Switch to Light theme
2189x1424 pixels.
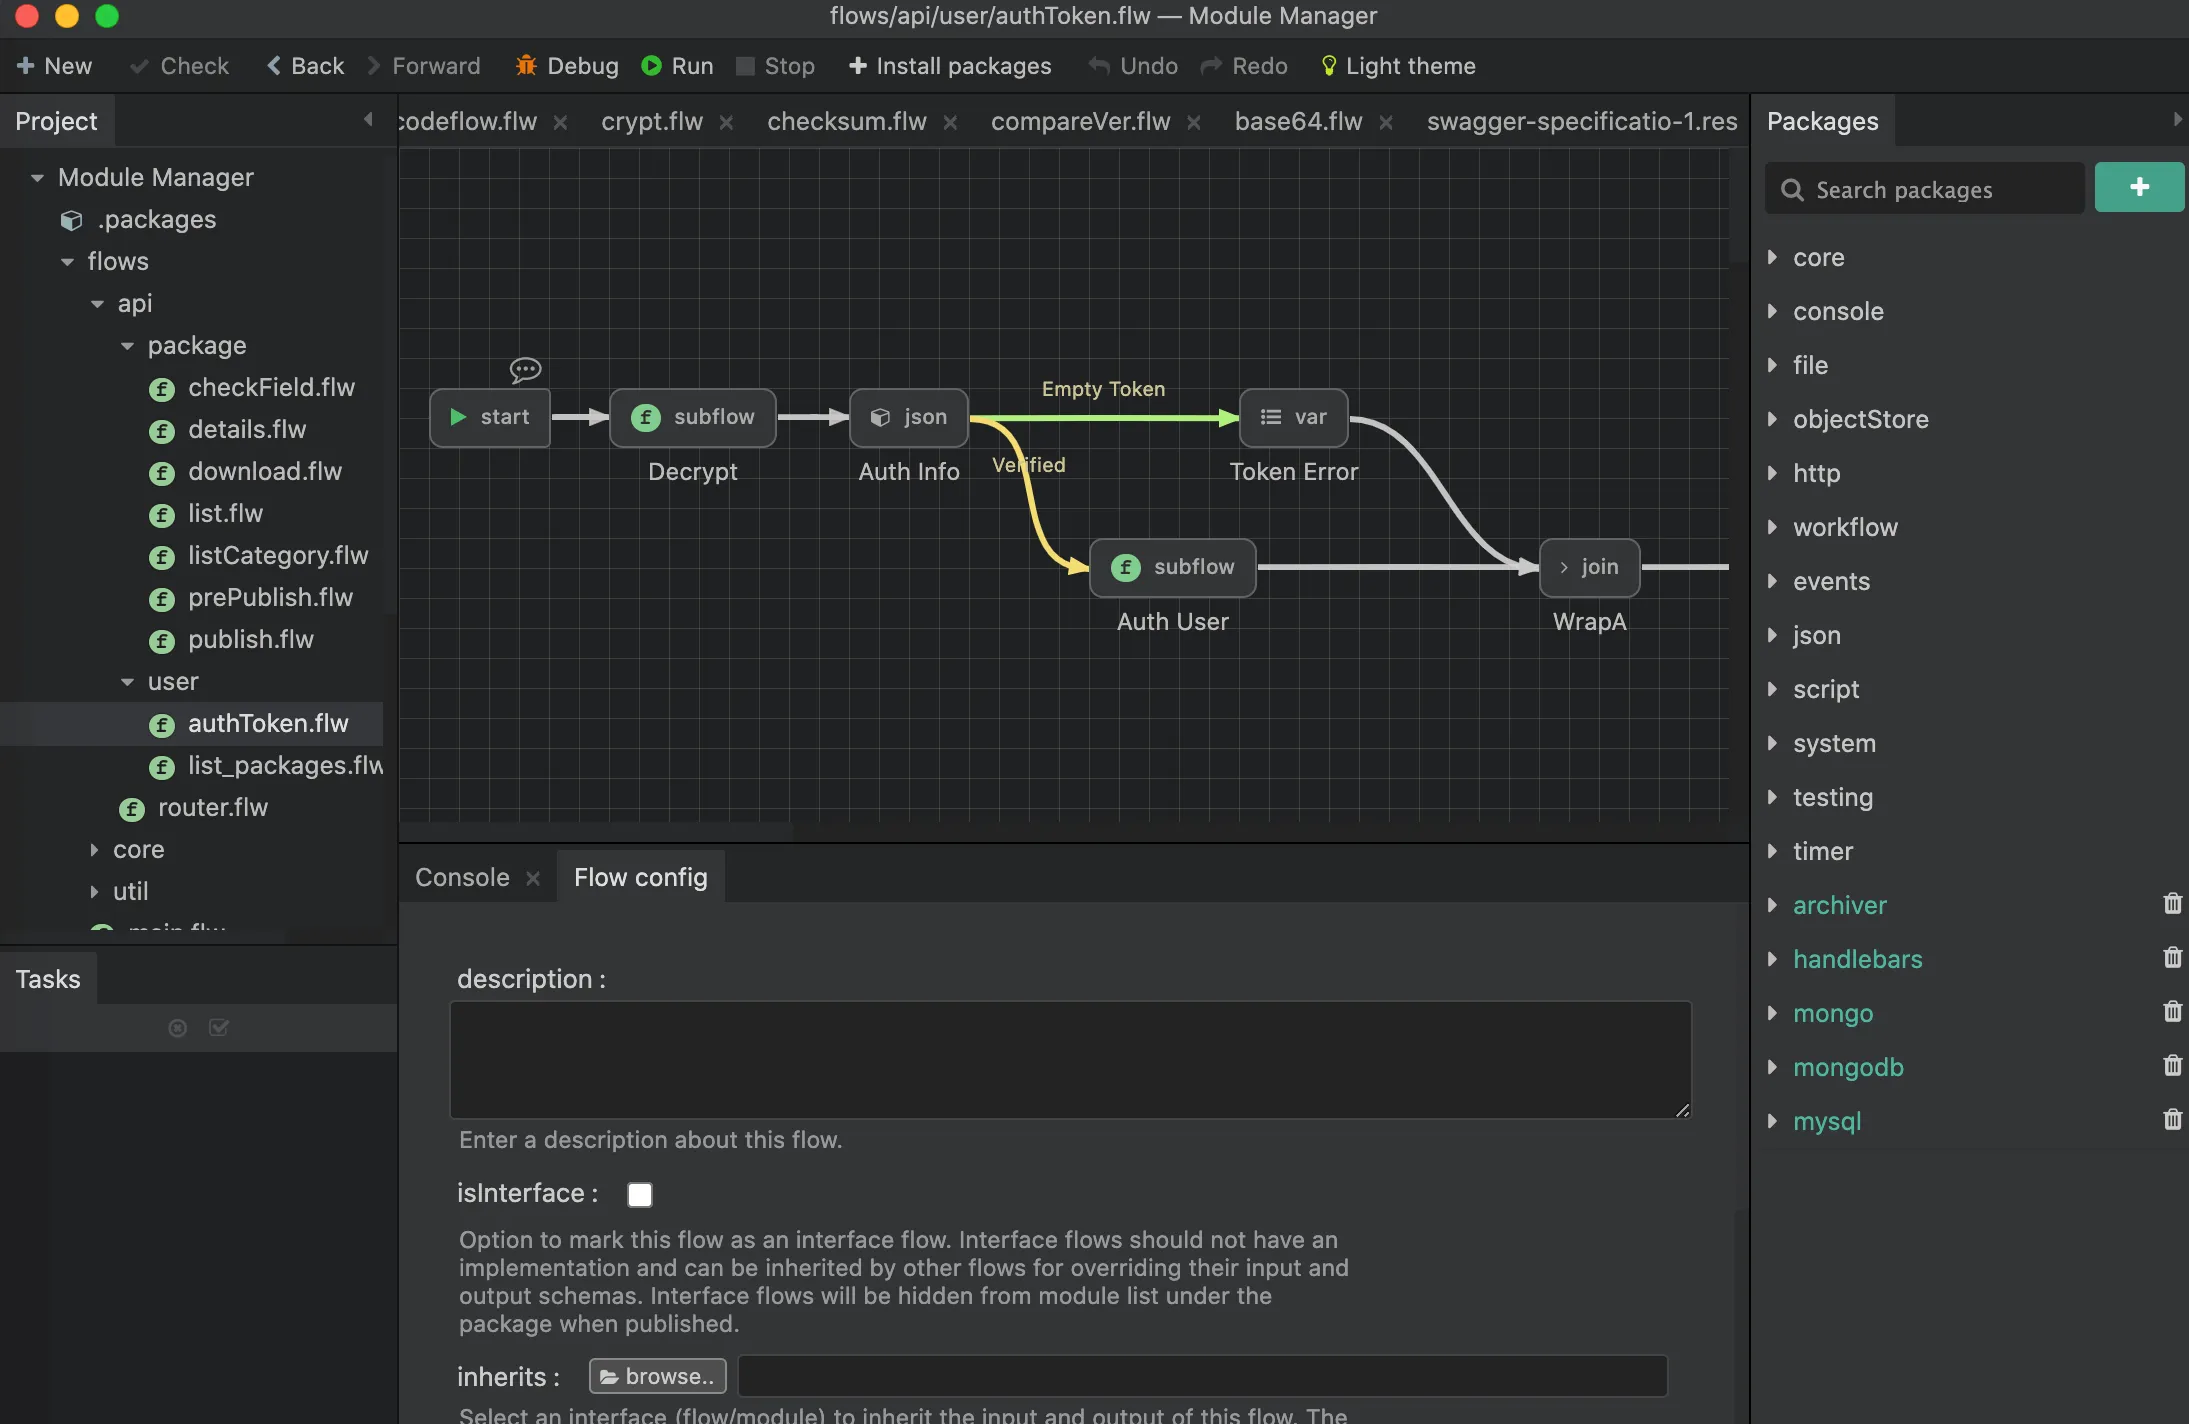[1398, 66]
